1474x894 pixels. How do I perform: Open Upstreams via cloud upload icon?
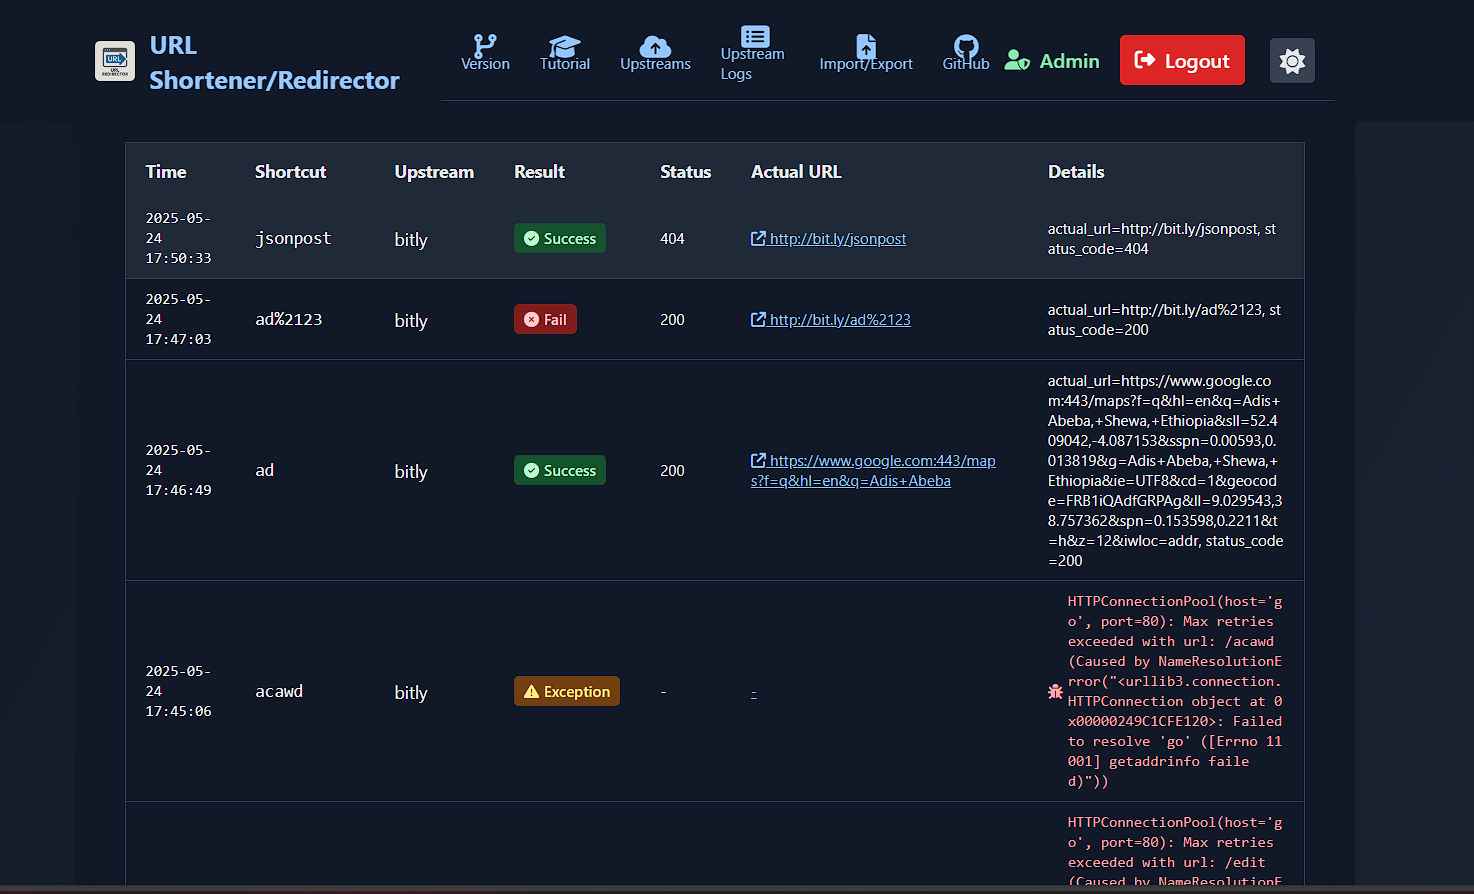pyautogui.click(x=655, y=46)
